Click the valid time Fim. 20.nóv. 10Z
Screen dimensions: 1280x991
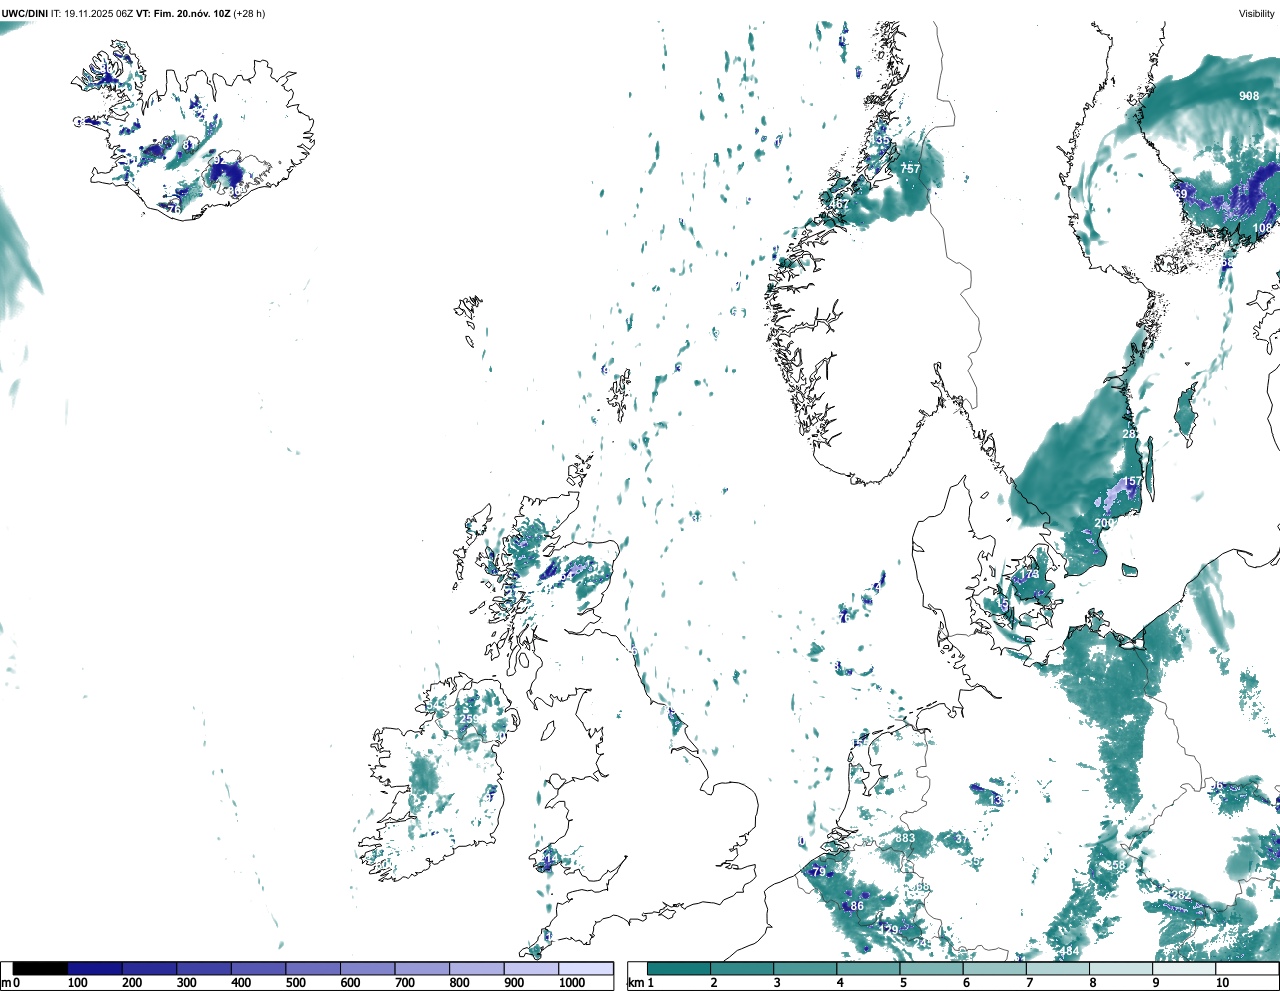[192, 13]
